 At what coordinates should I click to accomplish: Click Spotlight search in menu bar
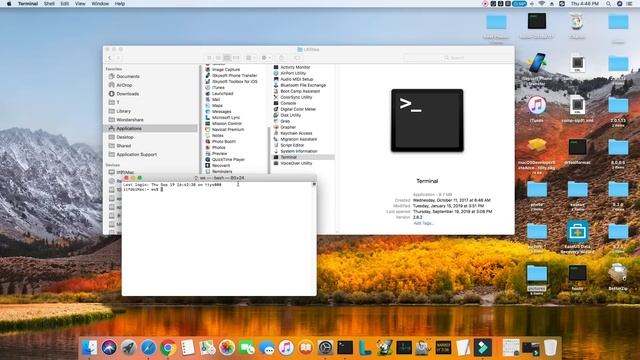609,4
